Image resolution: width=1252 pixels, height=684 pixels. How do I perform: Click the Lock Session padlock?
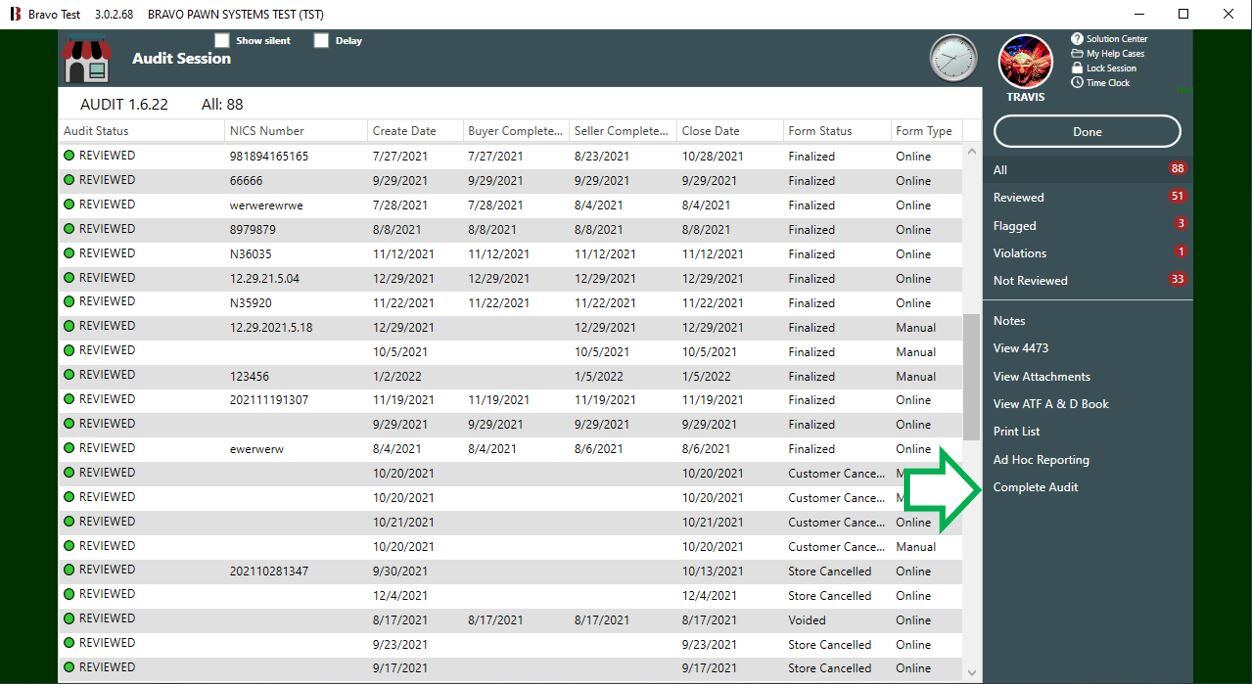[1077, 68]
